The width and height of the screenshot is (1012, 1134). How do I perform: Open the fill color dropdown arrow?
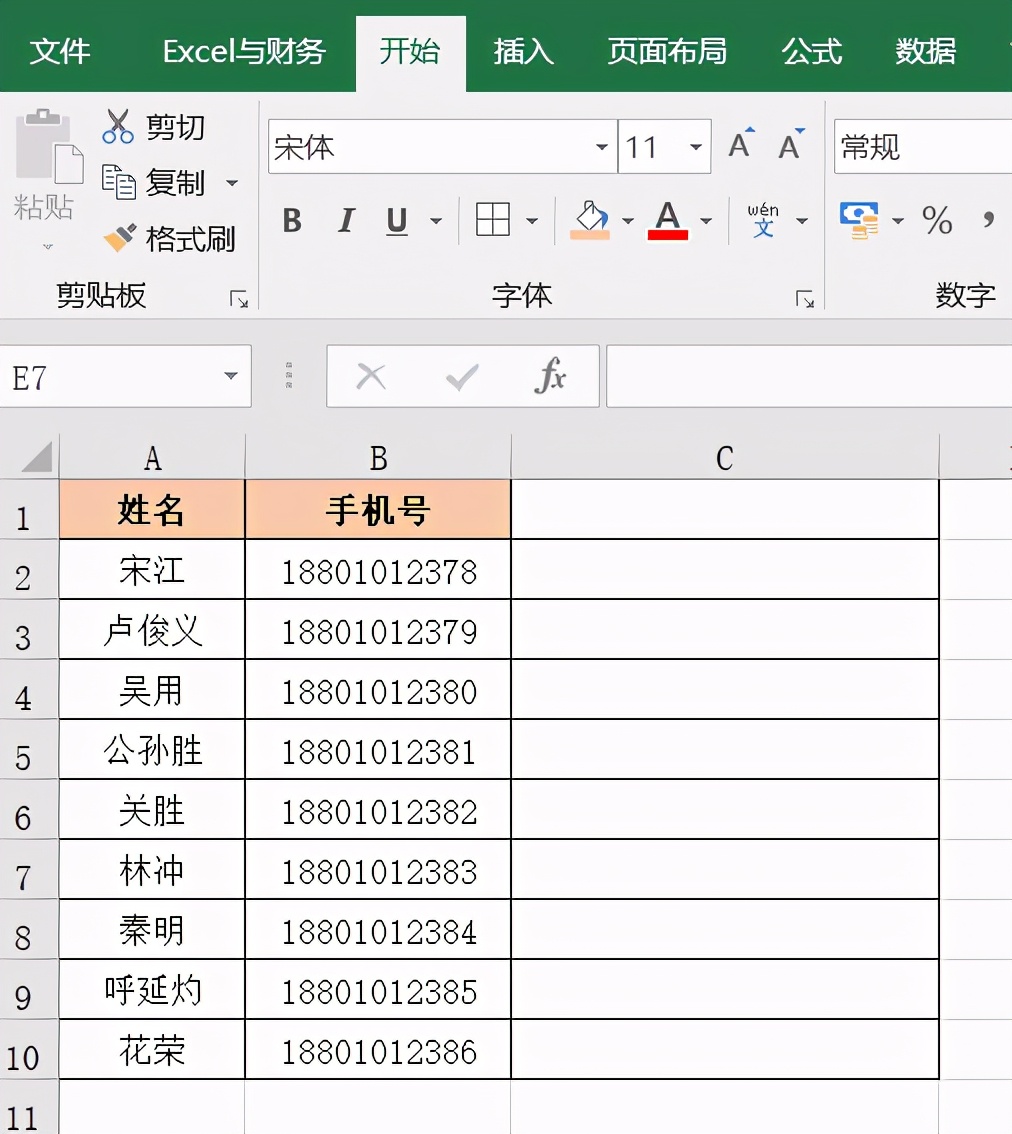[x=627, y=222]
